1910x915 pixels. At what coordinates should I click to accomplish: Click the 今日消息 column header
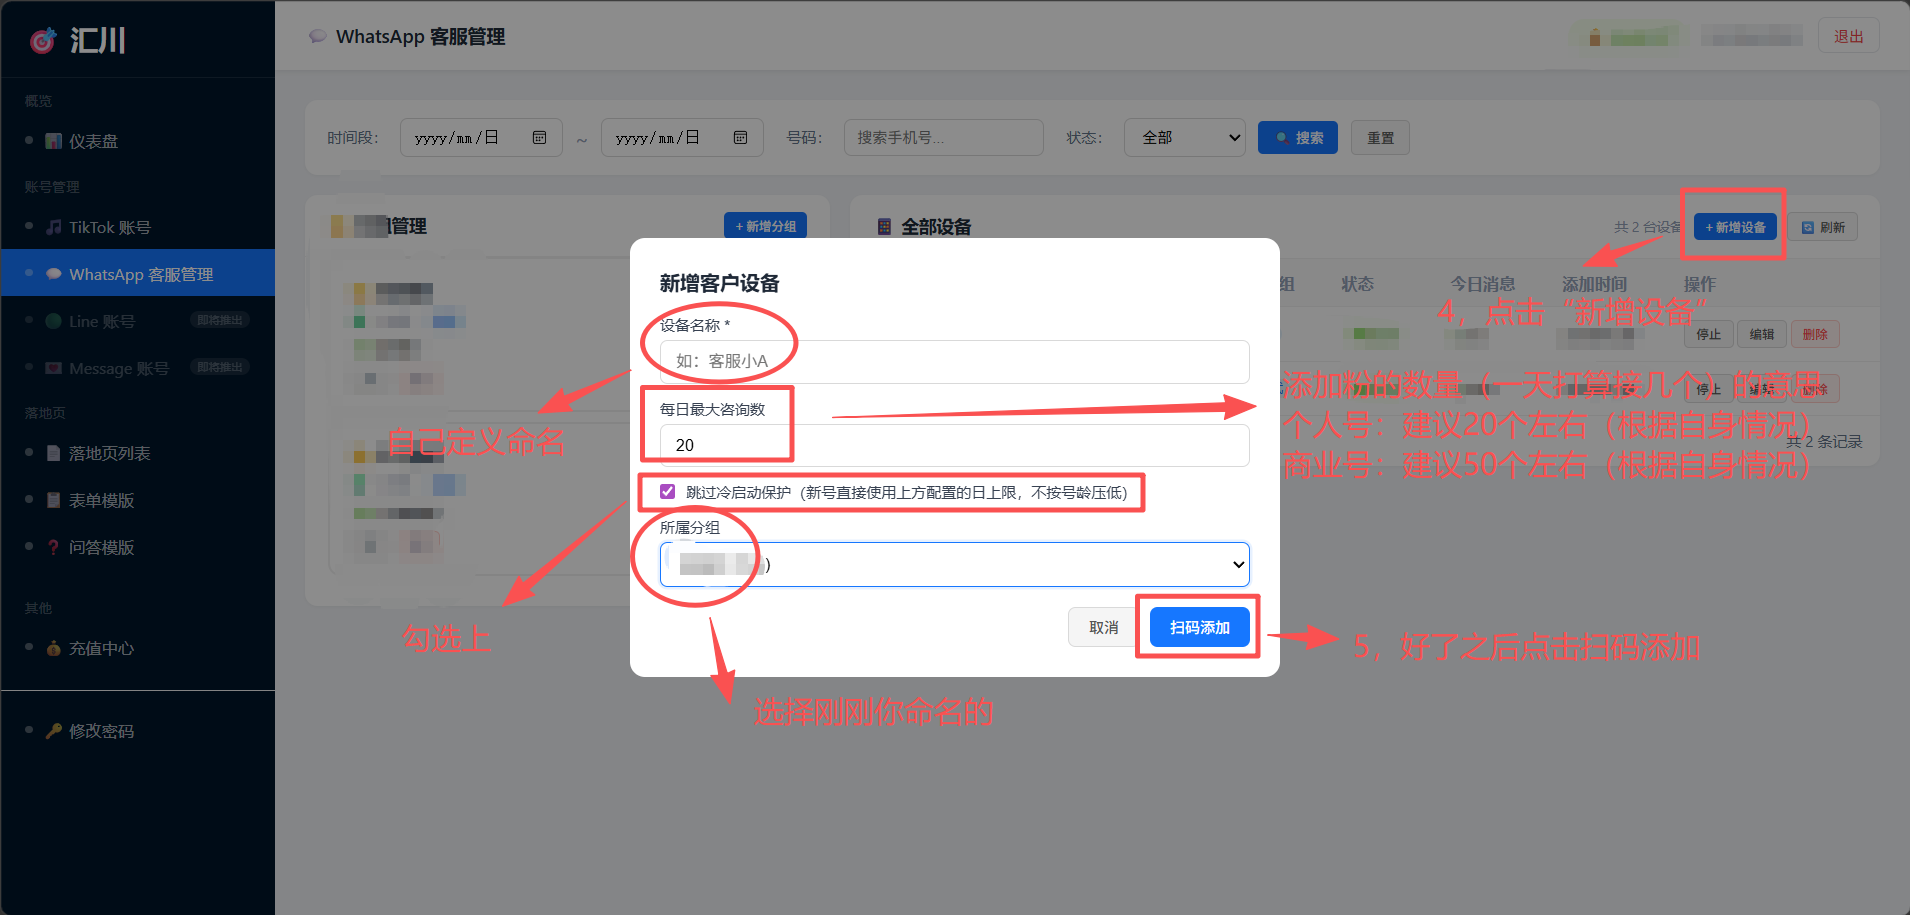coord(1483,284)
